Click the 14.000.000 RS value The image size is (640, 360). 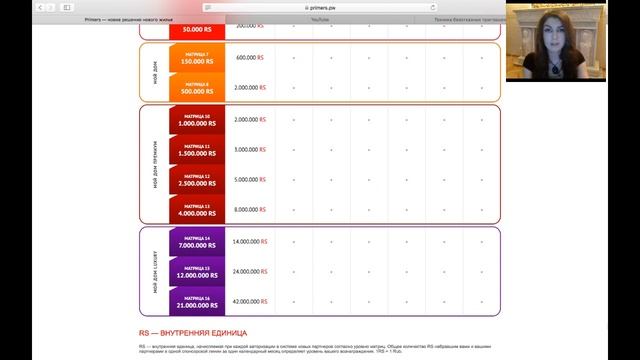pos(250,242)
